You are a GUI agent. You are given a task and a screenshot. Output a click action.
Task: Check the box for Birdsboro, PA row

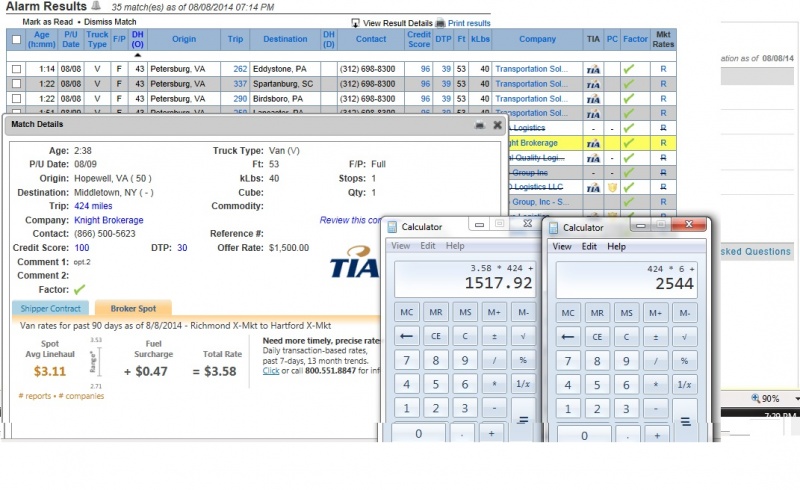(x=16, y=99)
